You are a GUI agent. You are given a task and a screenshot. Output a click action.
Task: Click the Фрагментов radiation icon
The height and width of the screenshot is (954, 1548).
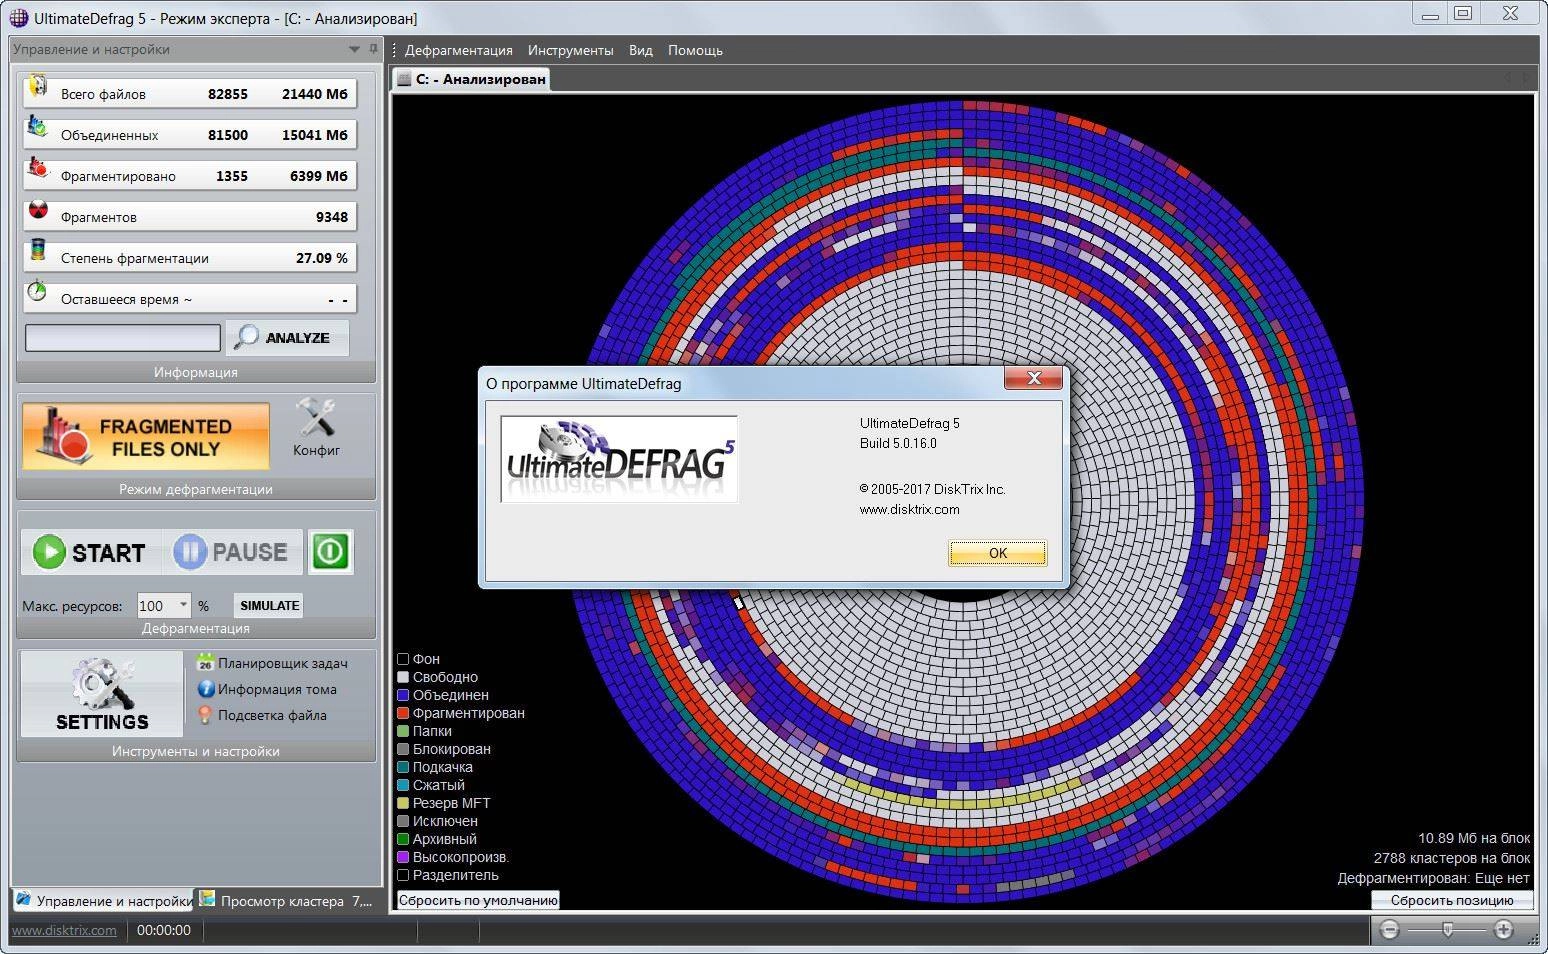[38, 212]
